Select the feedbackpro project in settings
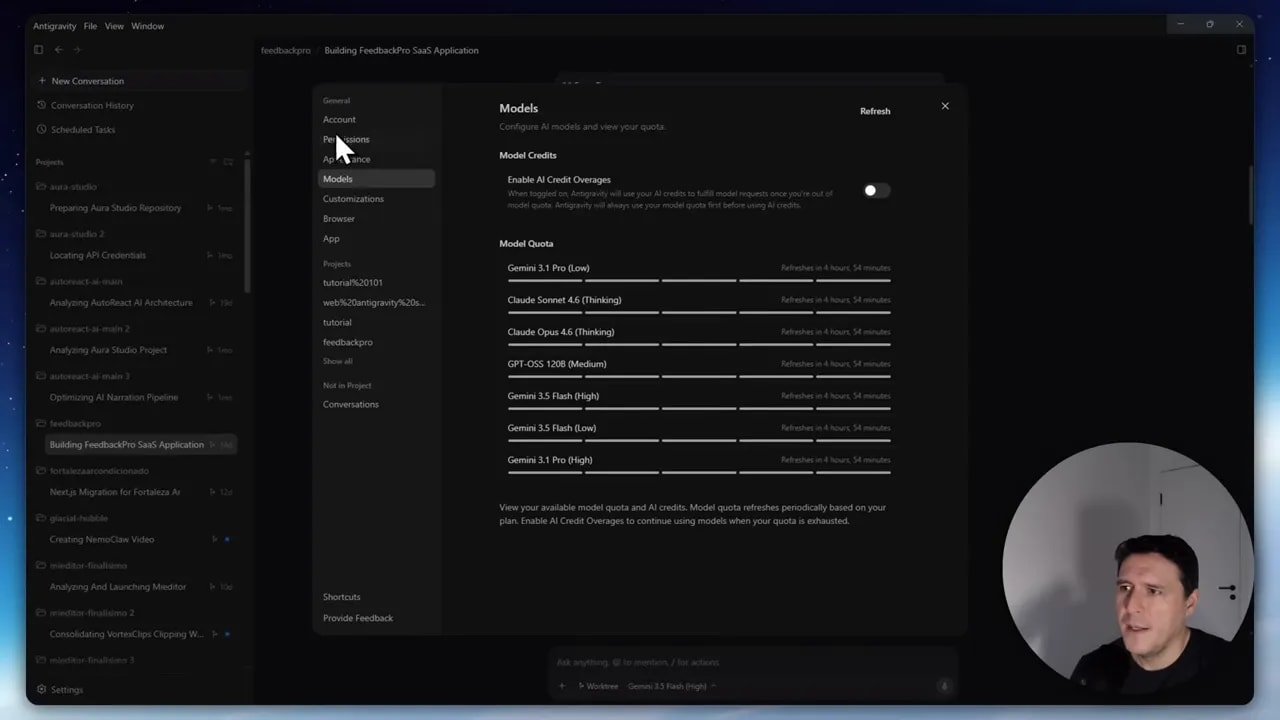The height and width of the screenshot is (720, 1280). (347, 343)
